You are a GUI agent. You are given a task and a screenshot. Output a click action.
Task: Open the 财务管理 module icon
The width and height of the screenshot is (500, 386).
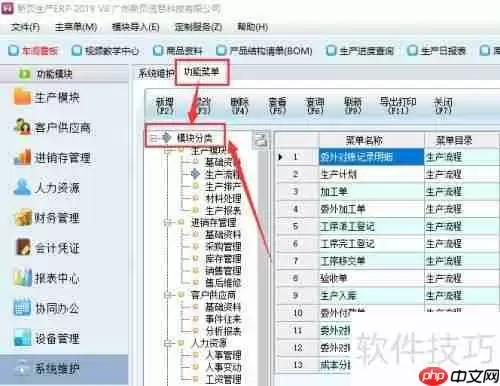click(23, 217)
